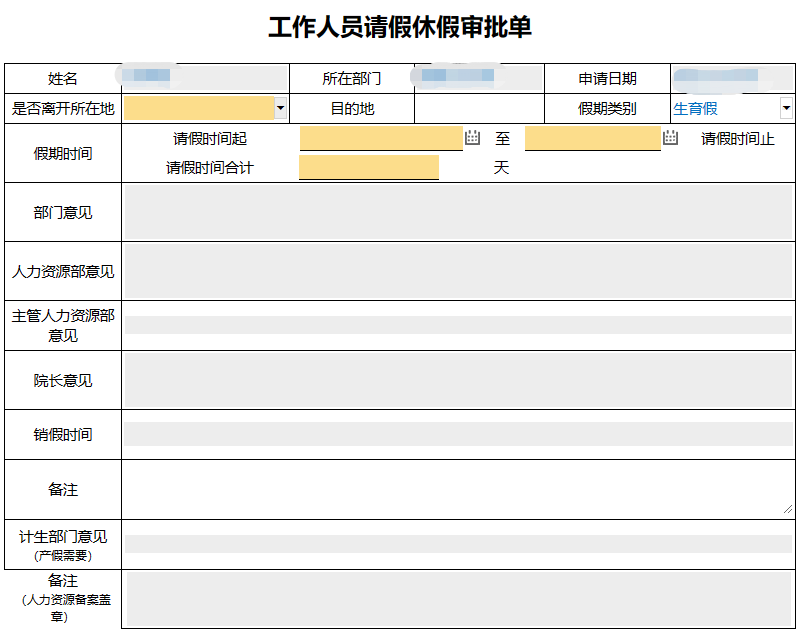Click the leave end date field
The width and height of the screenshot is (807, 634).
coord(592,138)
